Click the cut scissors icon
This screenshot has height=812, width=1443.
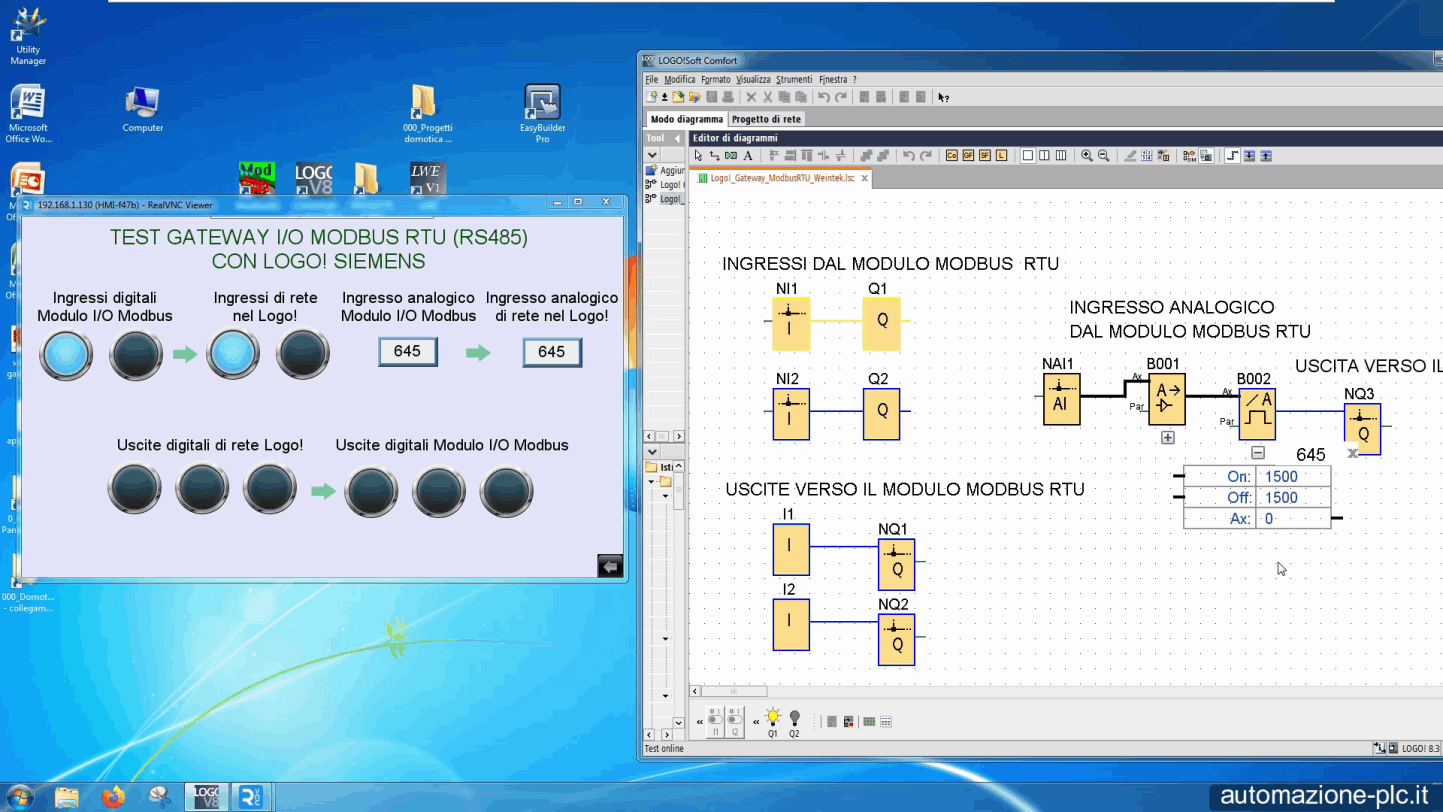767,97
